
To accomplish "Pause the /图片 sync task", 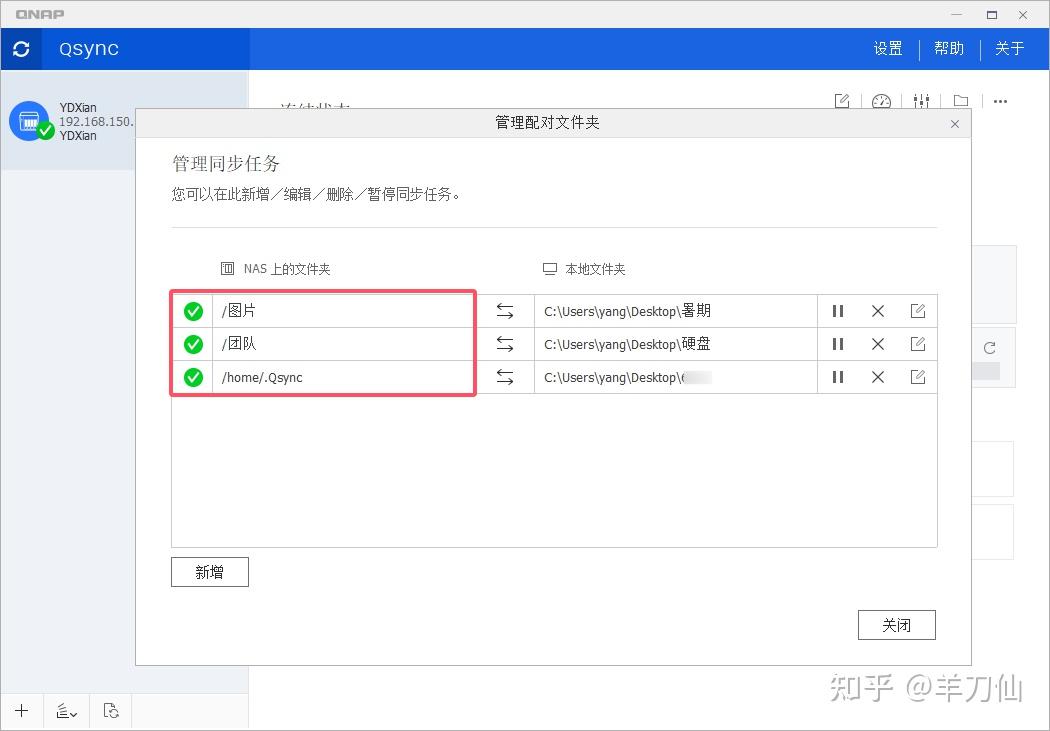I will pos(838,310).
